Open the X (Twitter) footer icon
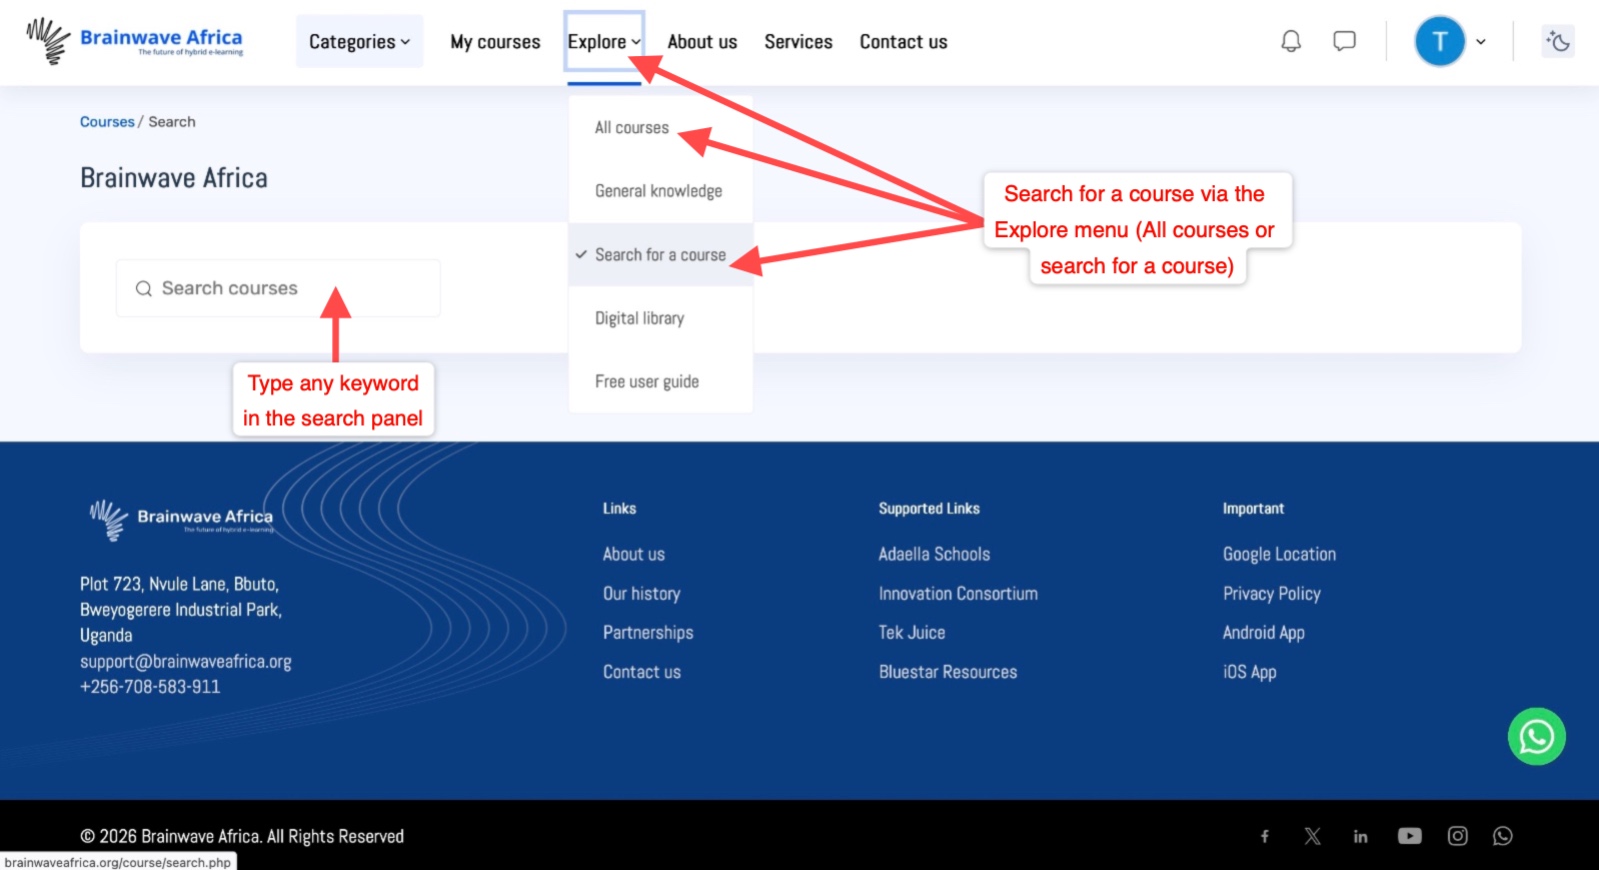The width and height of the screenshot is (1599, 870). [x=1312, y=836]
